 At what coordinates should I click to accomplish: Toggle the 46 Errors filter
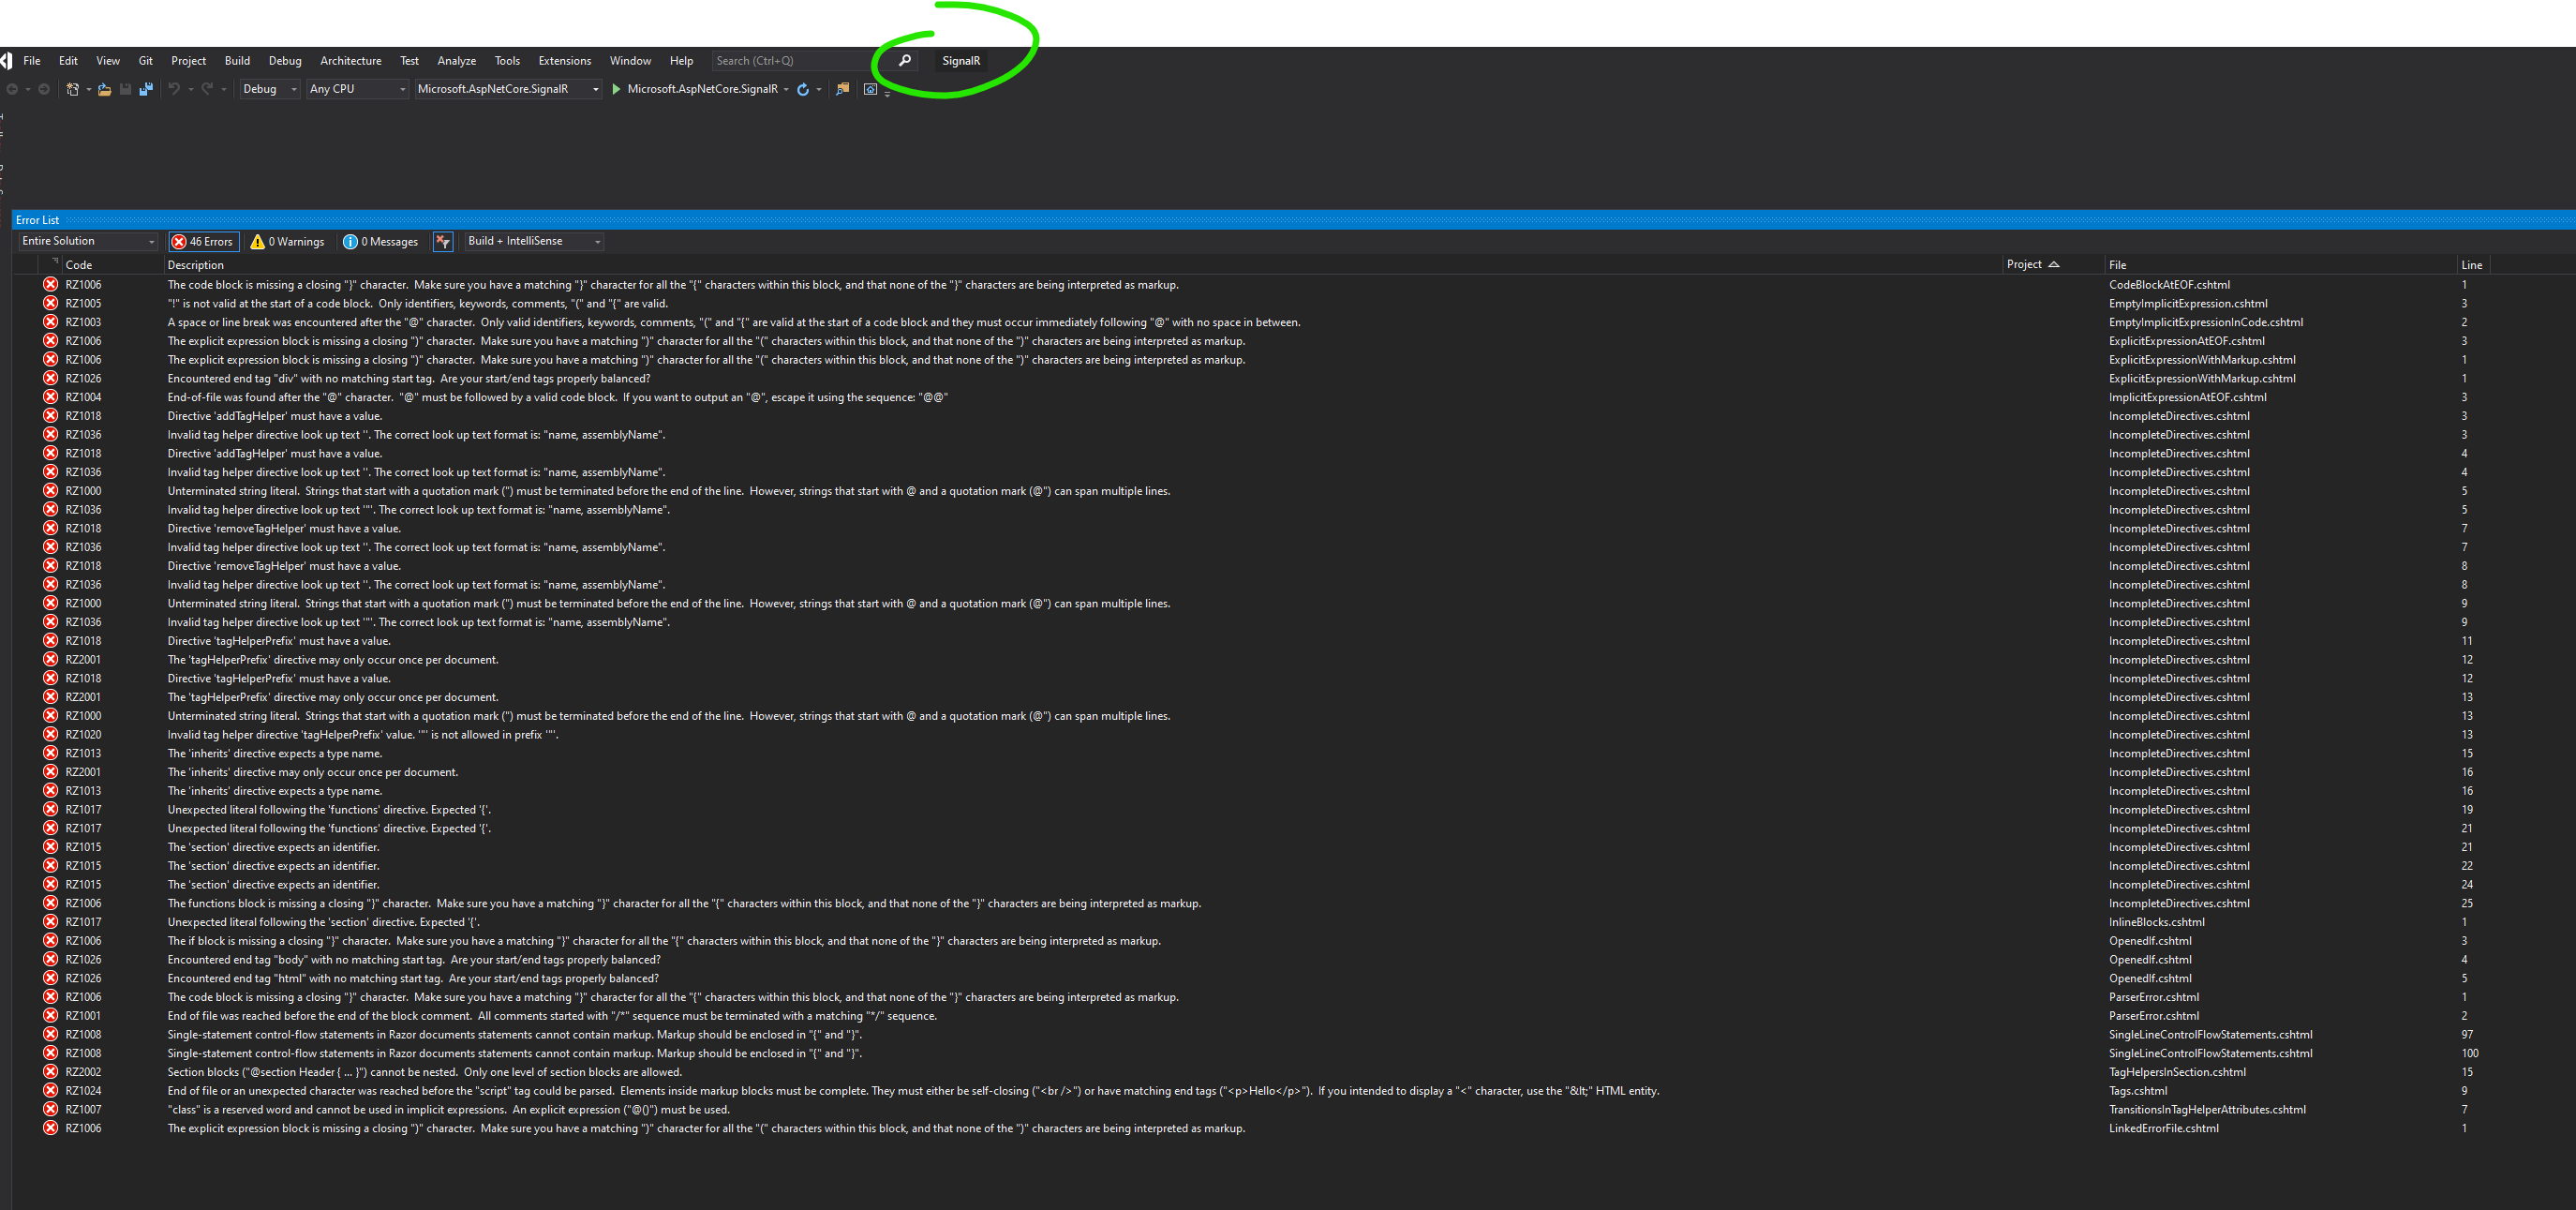pos(203,241)
